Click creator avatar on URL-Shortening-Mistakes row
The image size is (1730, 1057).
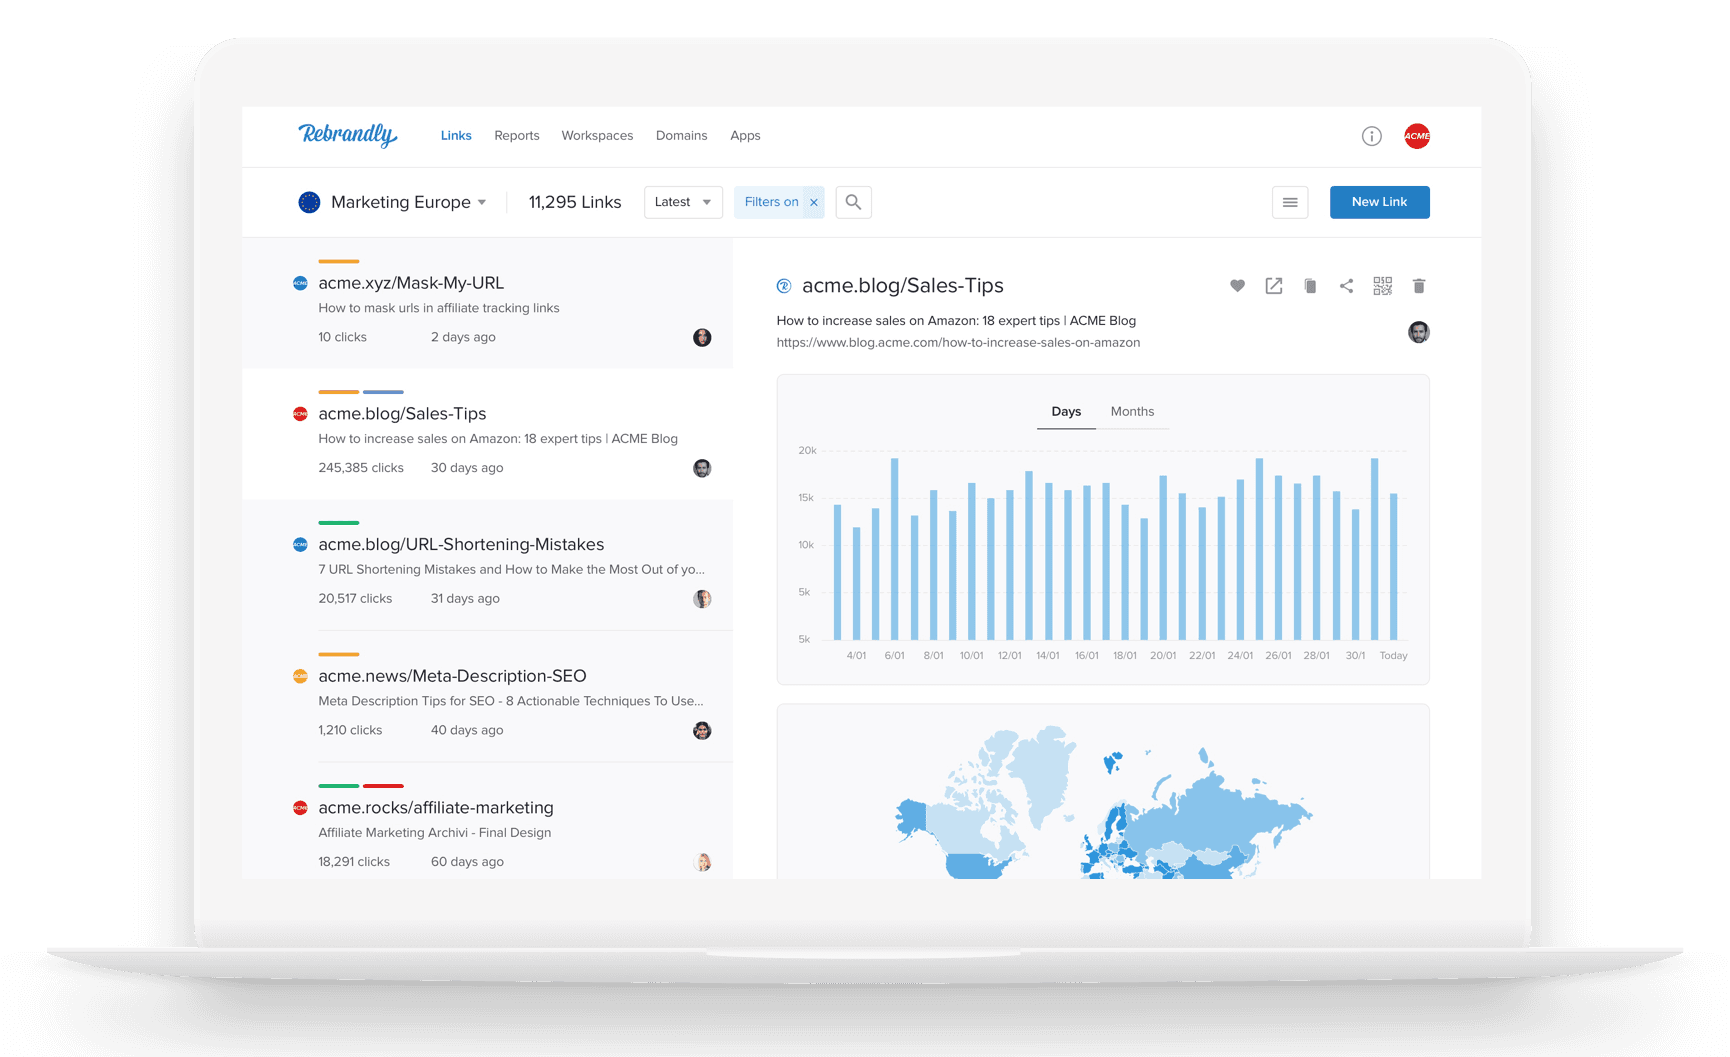(x=702, y=599)
